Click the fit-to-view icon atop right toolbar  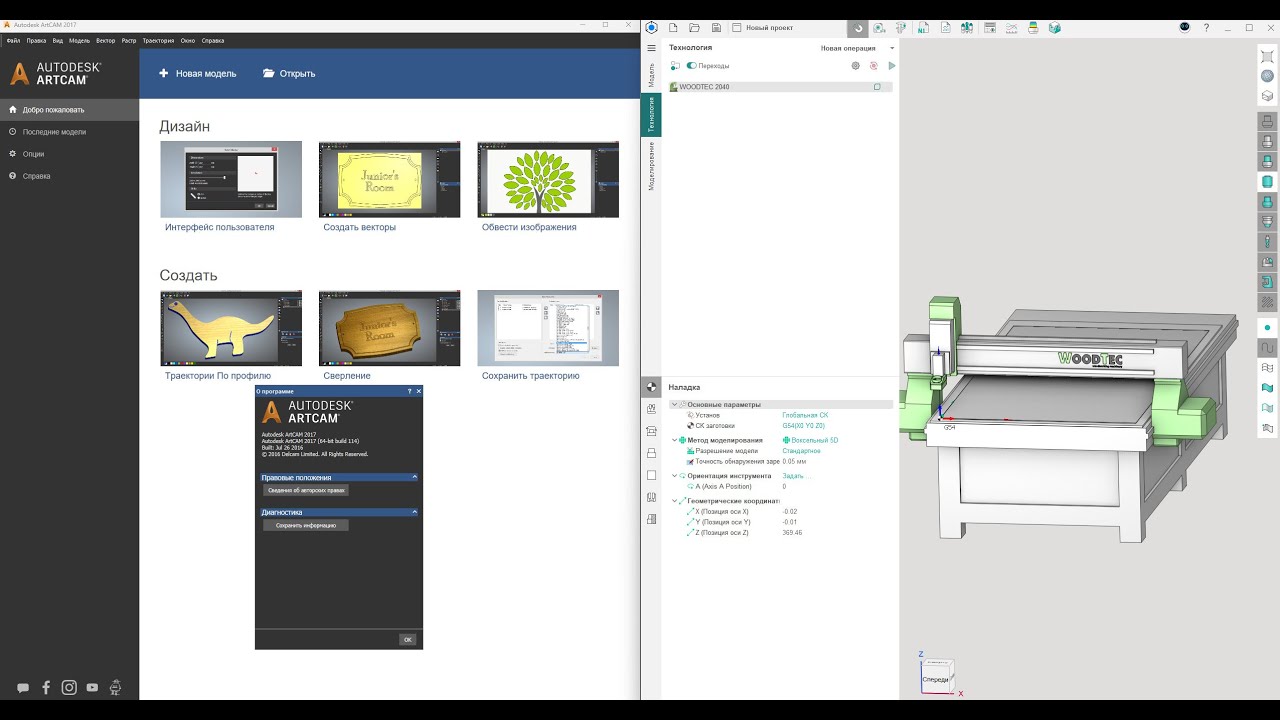click(x=1267, y=56)
